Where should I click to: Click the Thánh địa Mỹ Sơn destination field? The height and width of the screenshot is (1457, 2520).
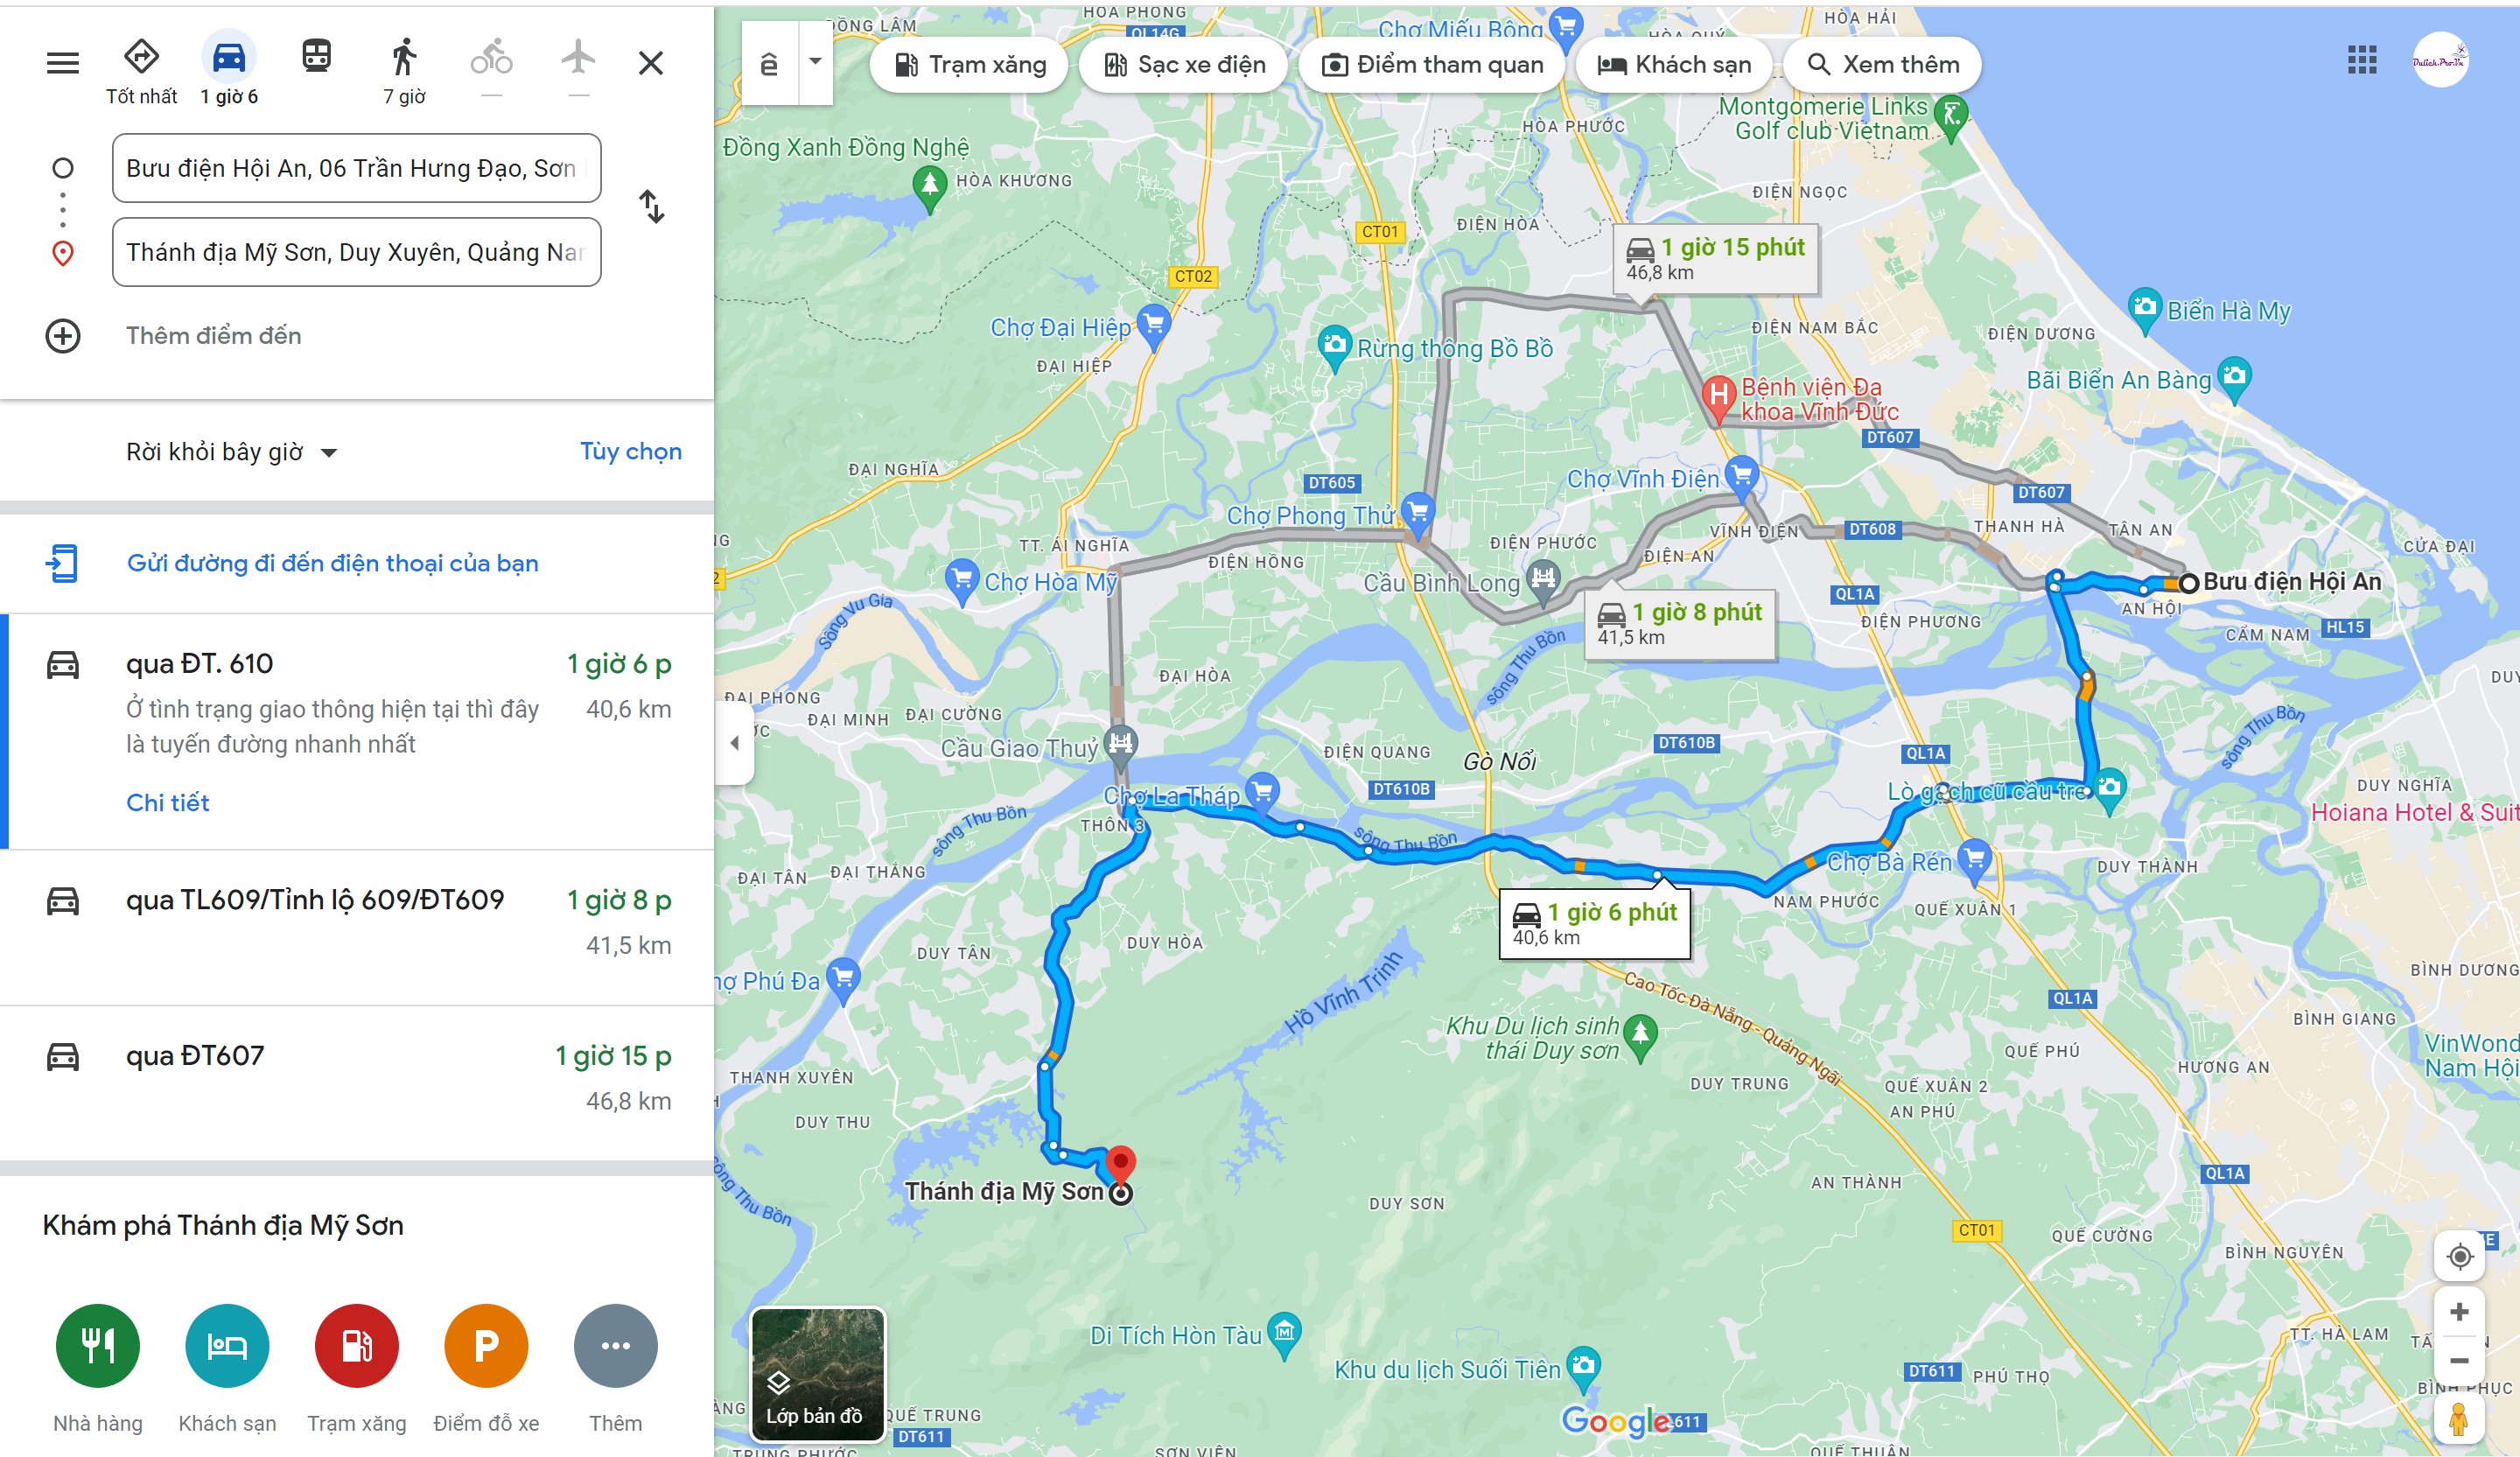click(x=357, y=252)
